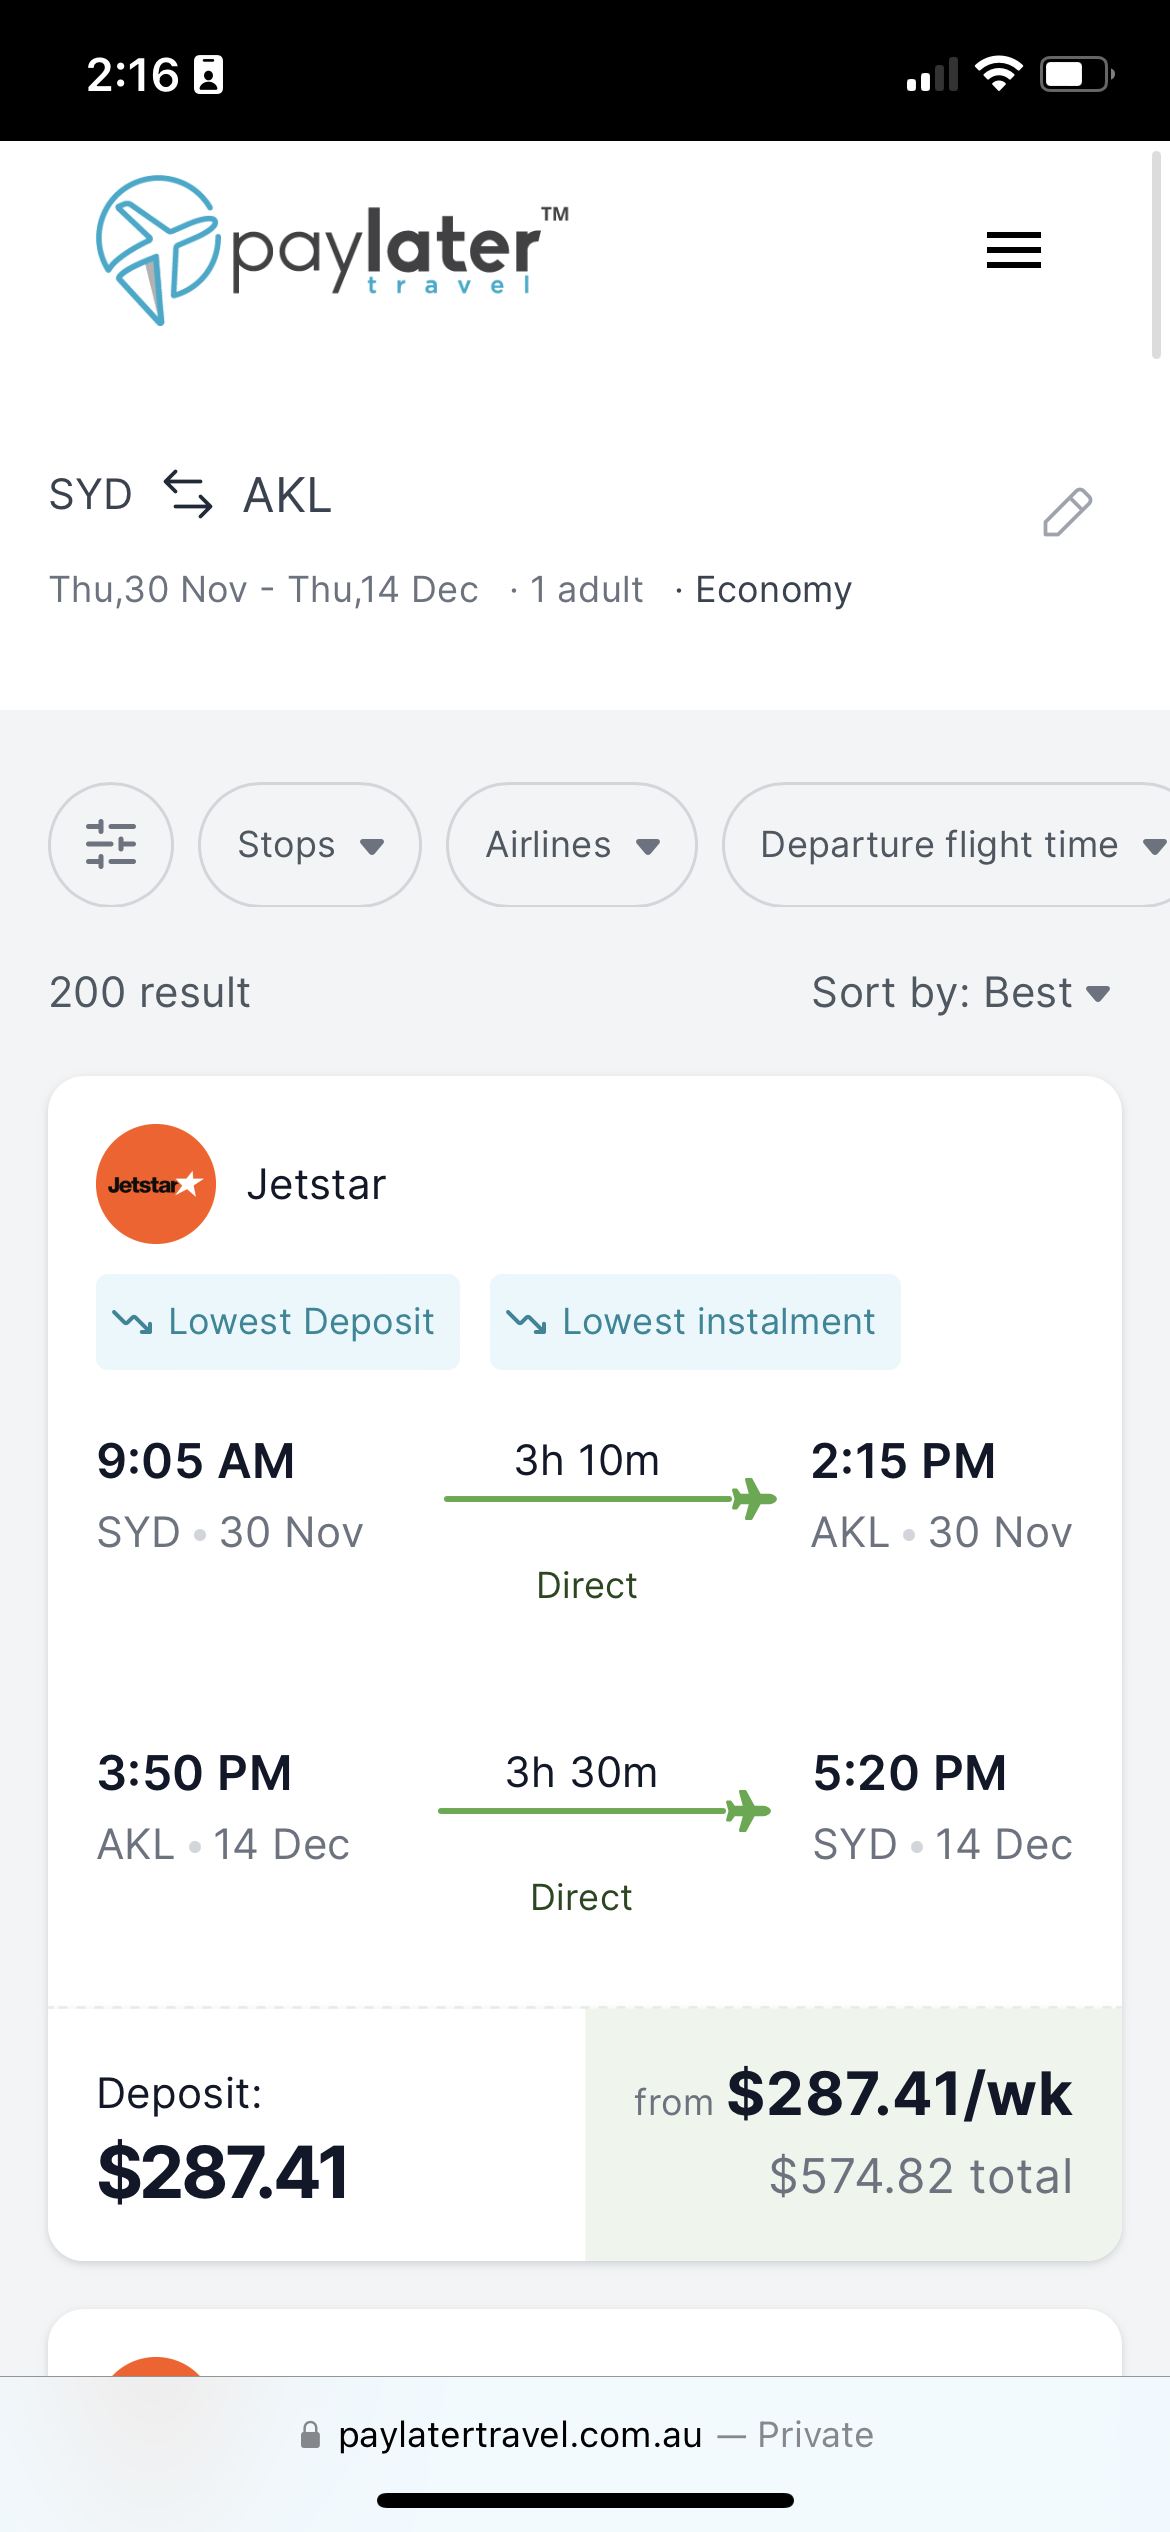Open Departure flight time dropdown
Screen dimensions: 1170x2532
click(x=946, y=845)
